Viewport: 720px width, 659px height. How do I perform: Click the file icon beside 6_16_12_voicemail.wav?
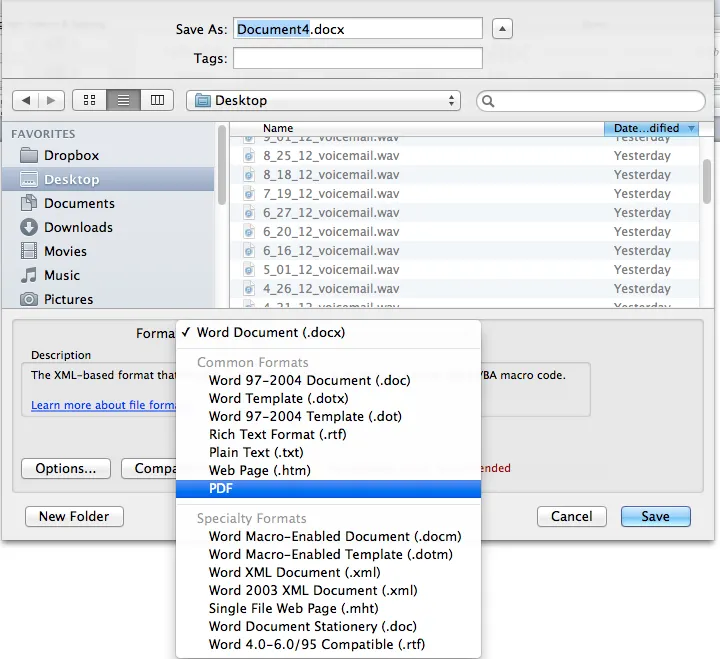pos(248,251)
